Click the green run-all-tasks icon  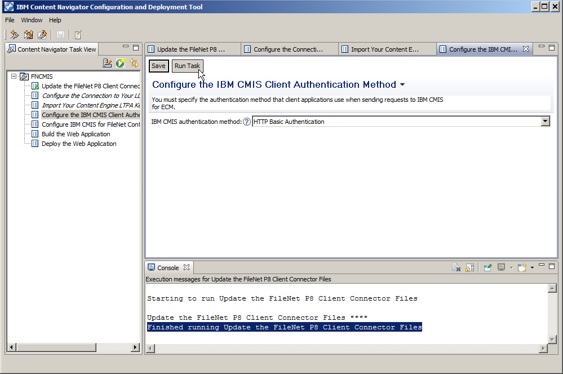(120, 63)
